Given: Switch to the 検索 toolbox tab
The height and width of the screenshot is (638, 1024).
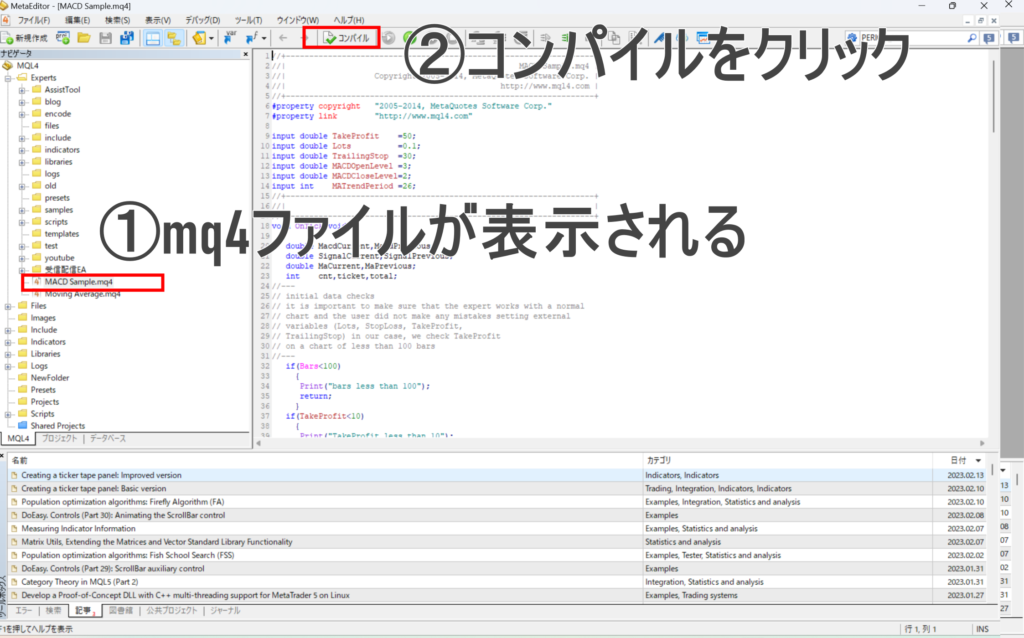Looking at the screenshot, I should 54,611.
